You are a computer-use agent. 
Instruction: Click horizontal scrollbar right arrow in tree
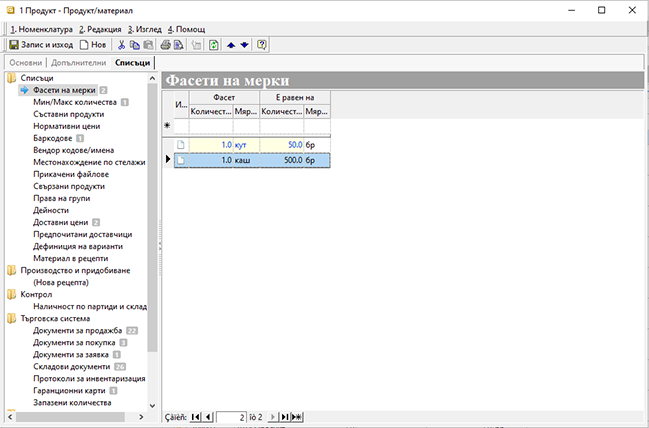[x=141, y=417]
